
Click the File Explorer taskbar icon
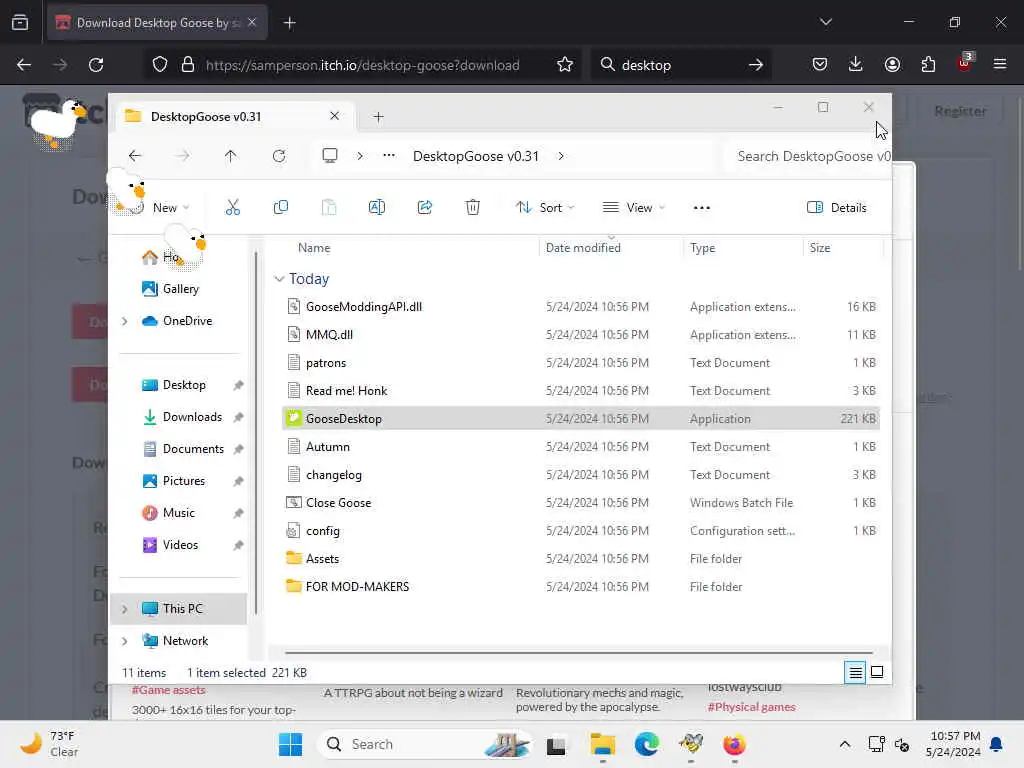tap(602, 744)
